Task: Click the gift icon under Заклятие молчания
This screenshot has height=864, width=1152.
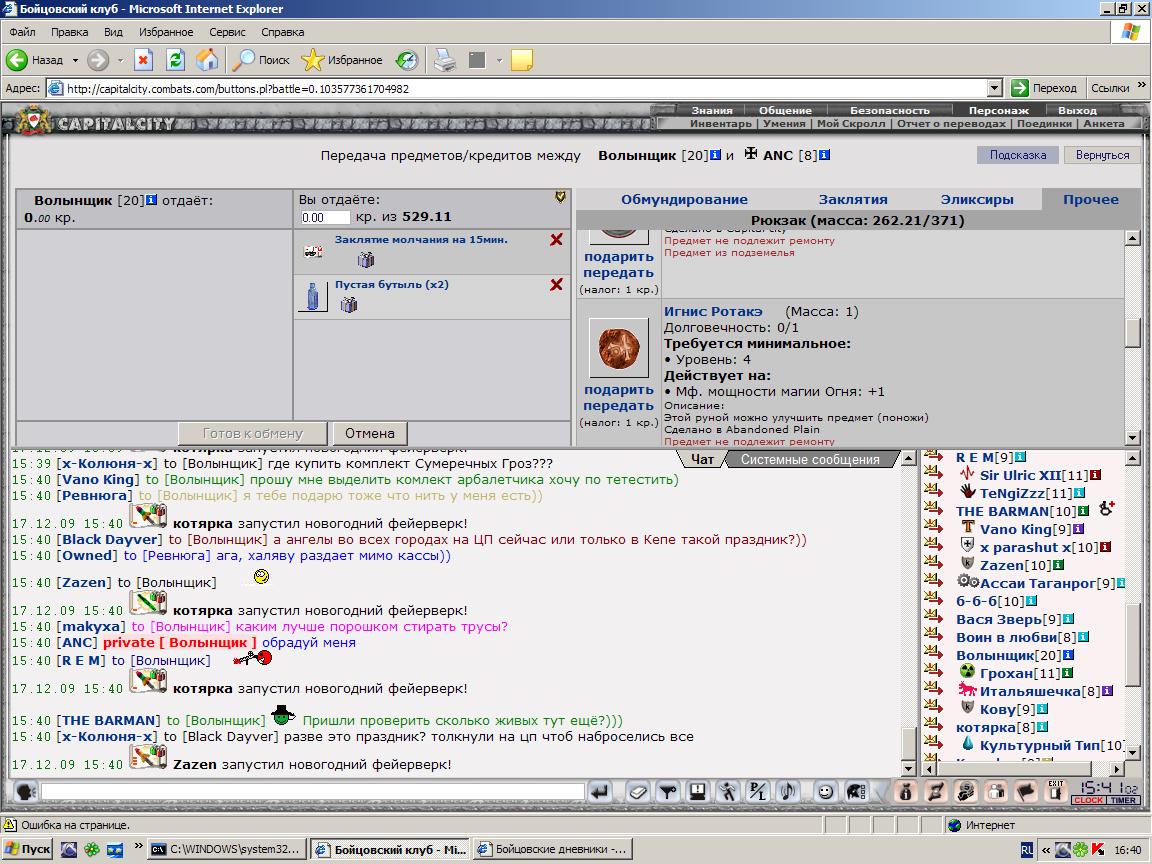Action: click(x=366, y=259)
